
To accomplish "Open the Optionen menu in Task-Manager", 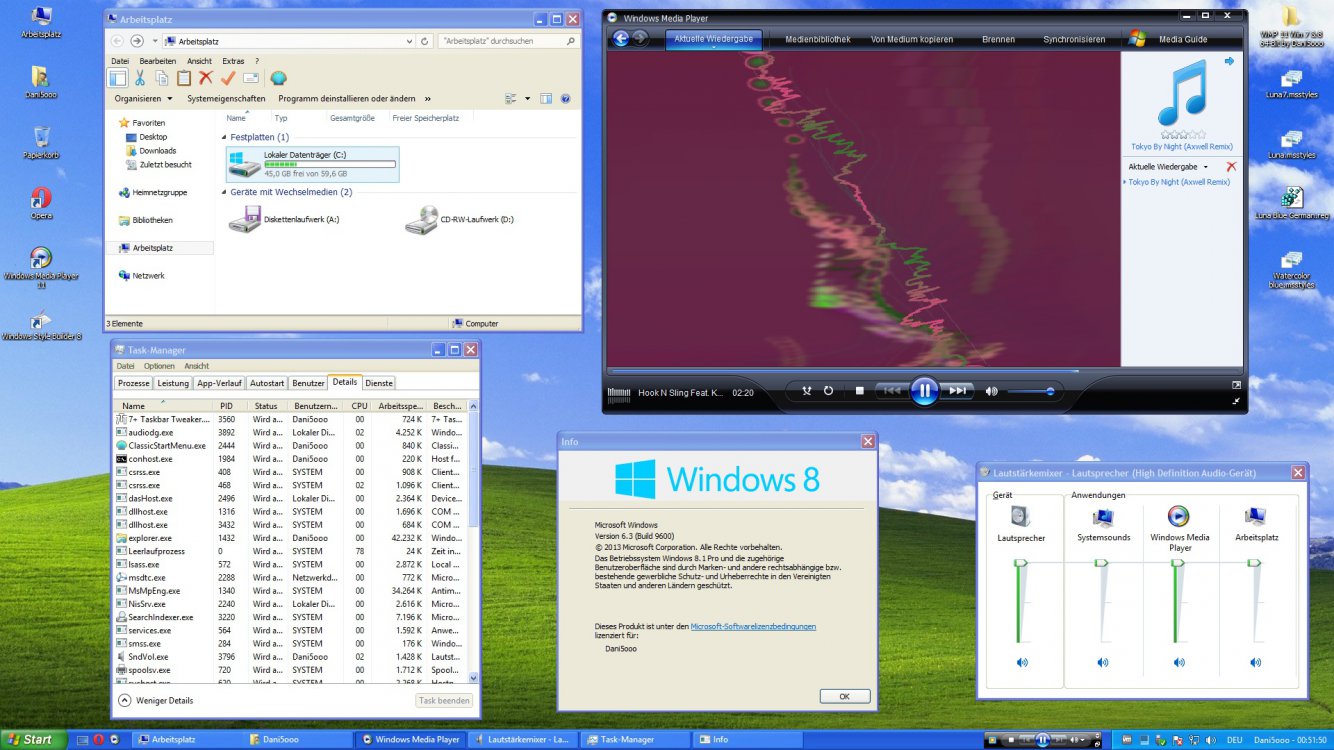I will coord(159,366).
